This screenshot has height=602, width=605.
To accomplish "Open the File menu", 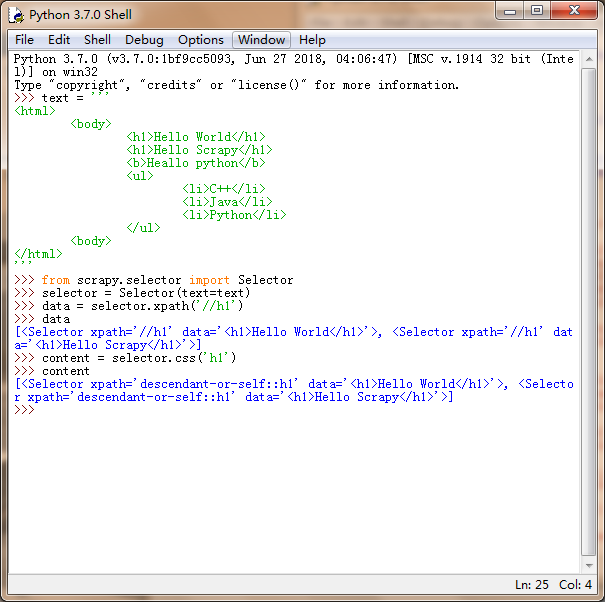I will [x=24, y=40].
